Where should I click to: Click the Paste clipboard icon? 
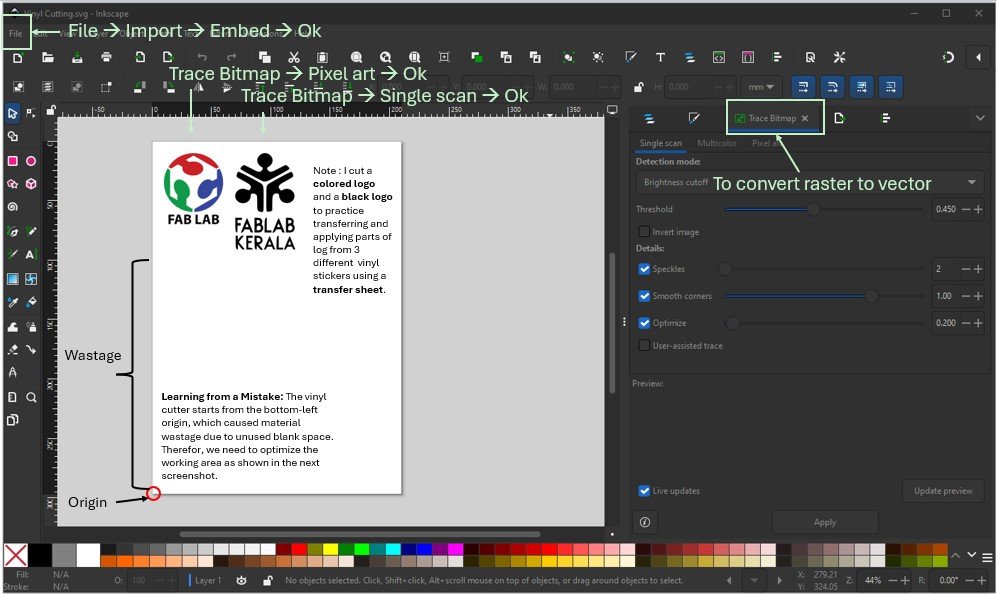coord(322,57)
